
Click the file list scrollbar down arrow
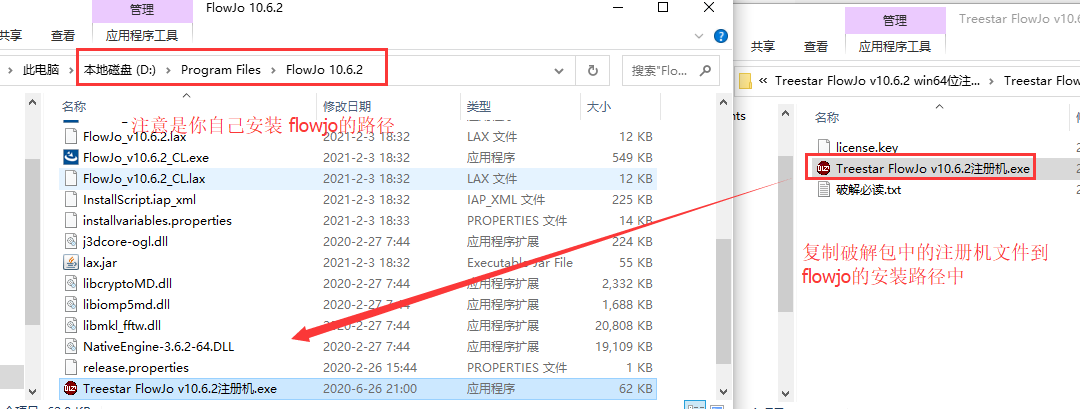click(x=723, y=390)
